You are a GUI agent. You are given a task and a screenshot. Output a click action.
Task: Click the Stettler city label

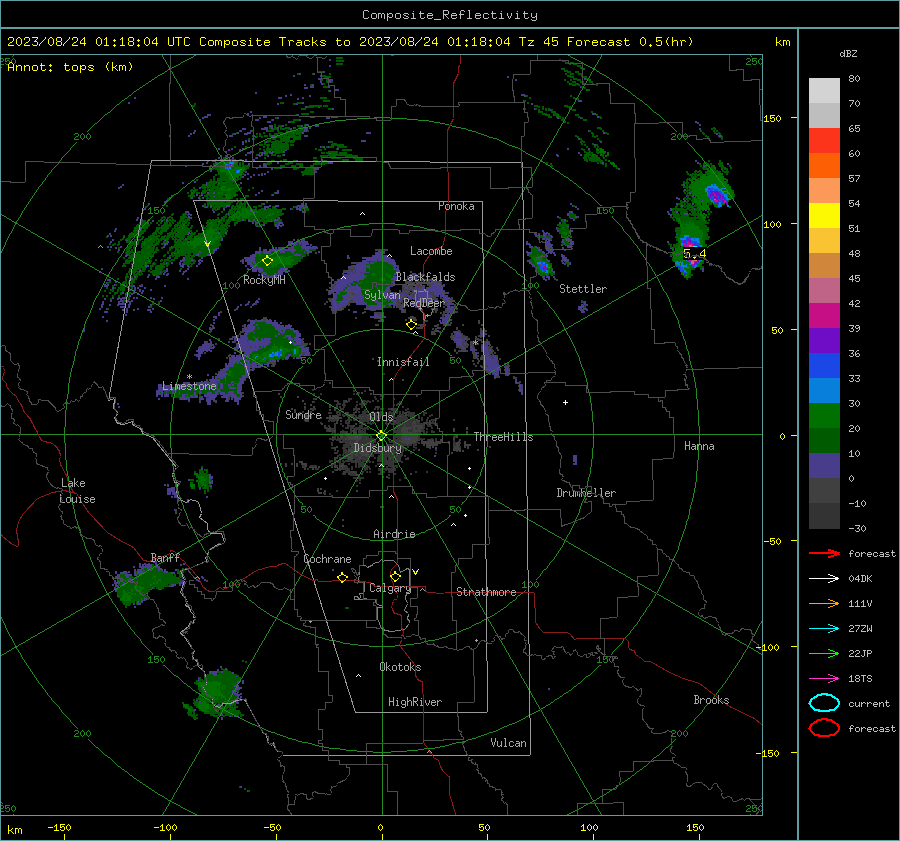coord(583,289)
